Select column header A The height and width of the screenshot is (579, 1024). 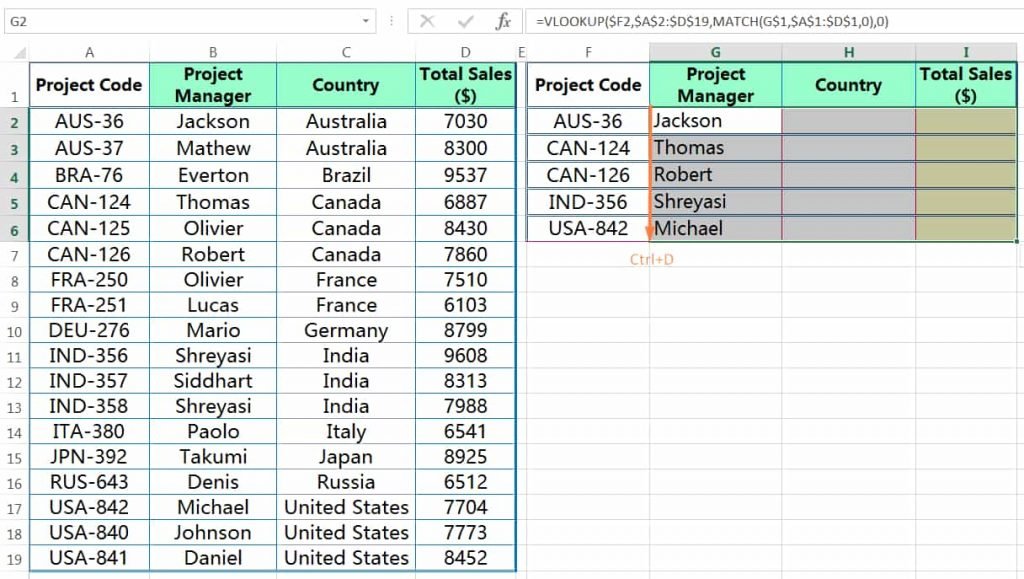point(89,51)
